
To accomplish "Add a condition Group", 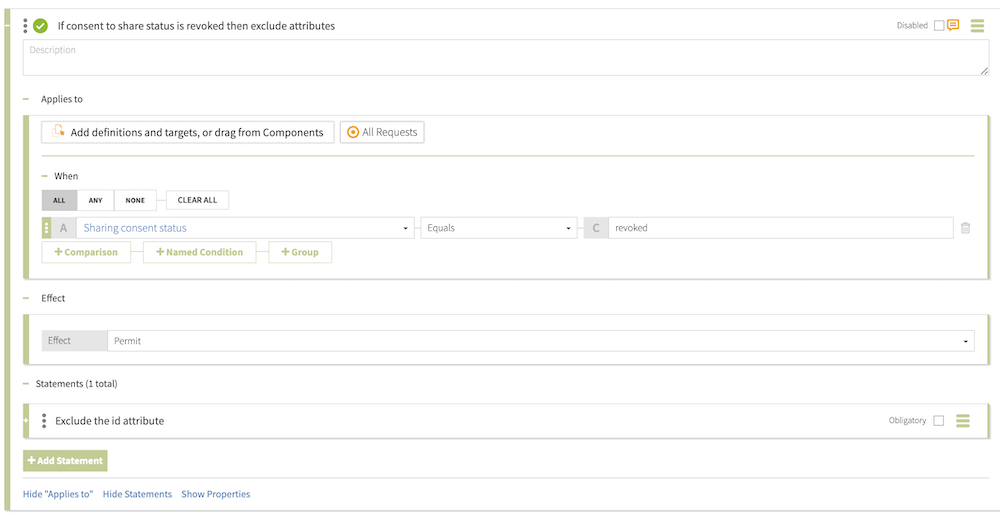I will click(300, 252).
